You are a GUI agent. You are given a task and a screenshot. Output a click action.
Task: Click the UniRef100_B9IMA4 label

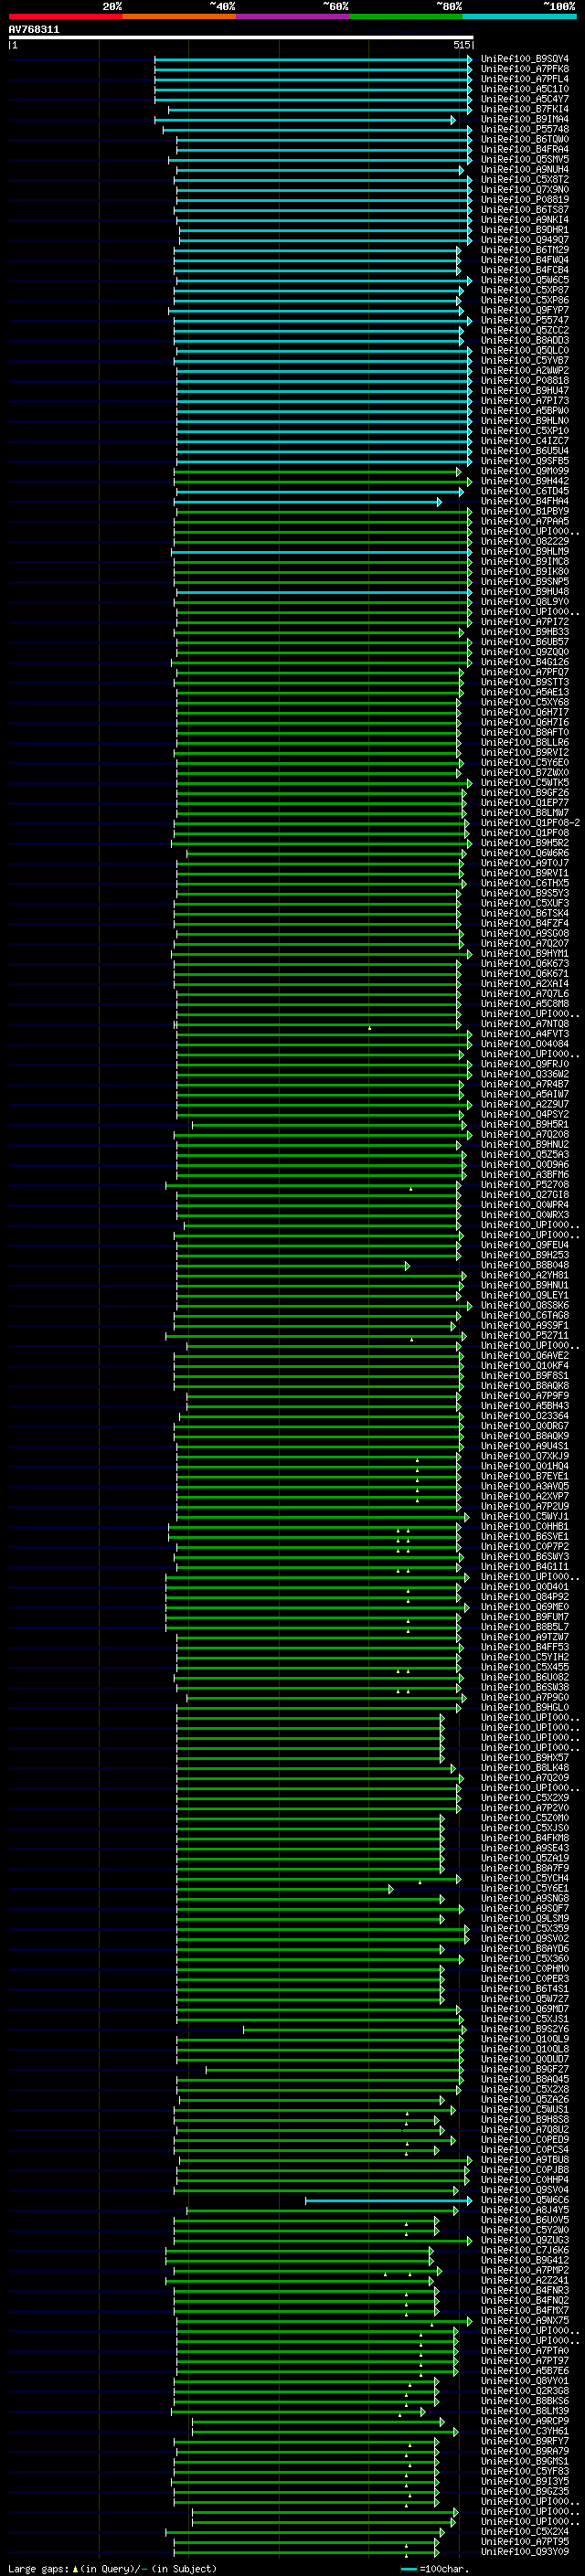[524, 119]
